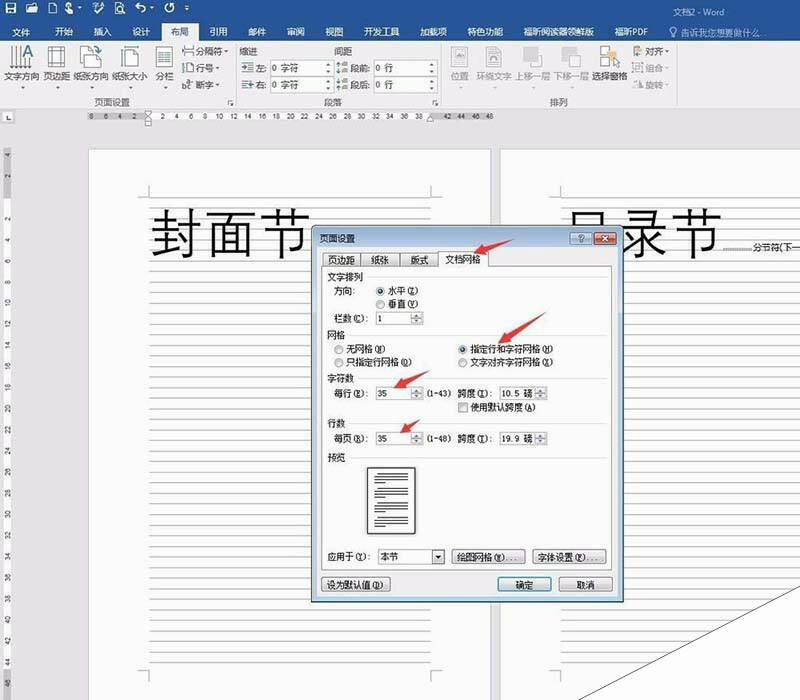Screen dimensions: 800x700
Task: Click the 栏数 spinner arrows
Action: tap(417, 318)
